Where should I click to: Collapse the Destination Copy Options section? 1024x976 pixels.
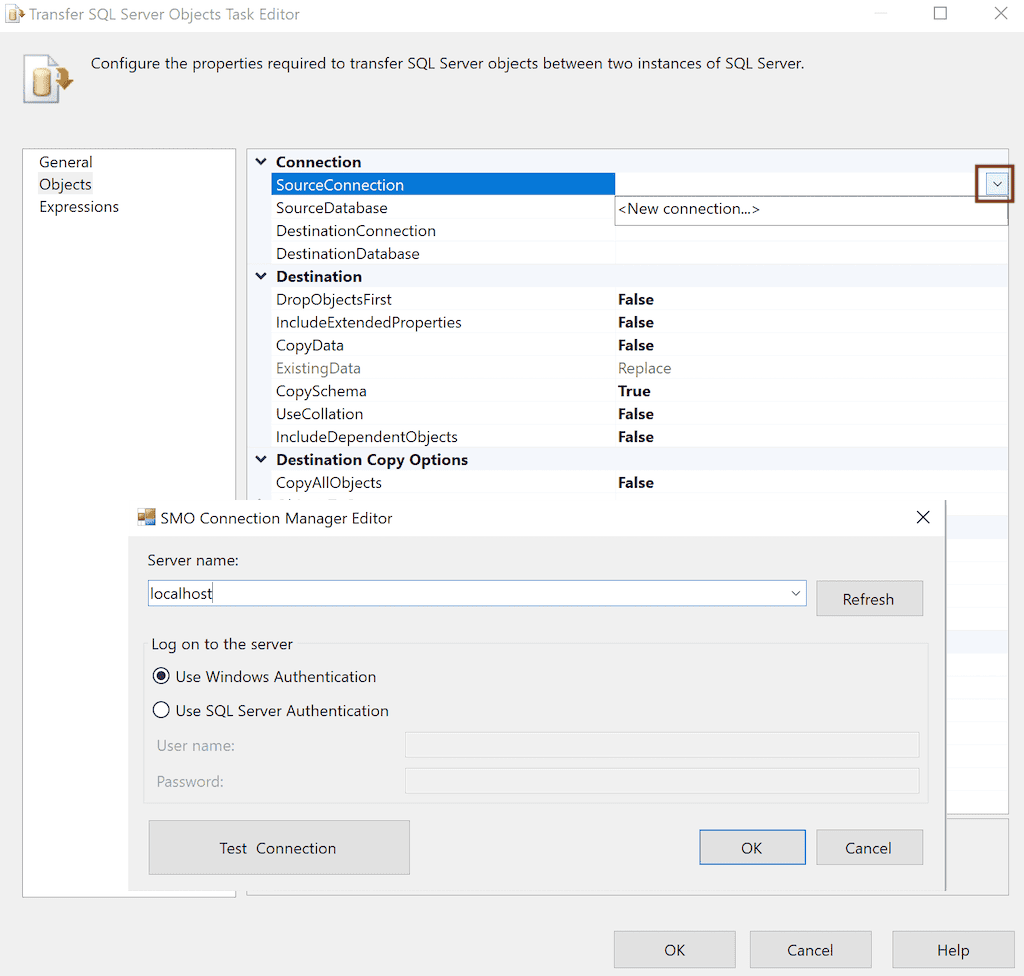pos(260,459)
